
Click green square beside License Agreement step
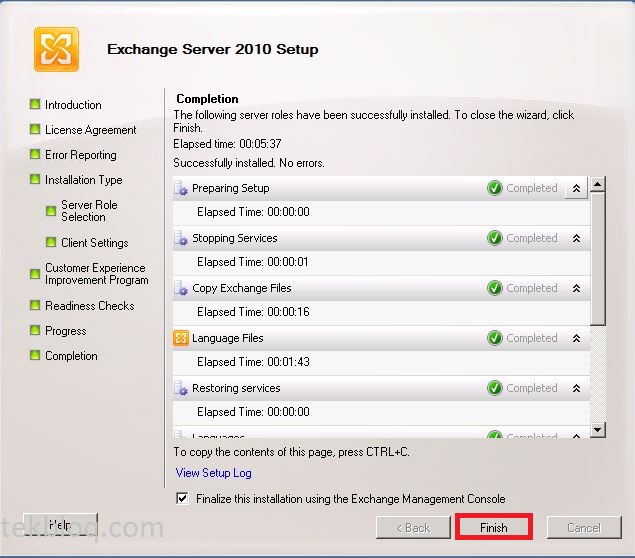coord(35,130)
